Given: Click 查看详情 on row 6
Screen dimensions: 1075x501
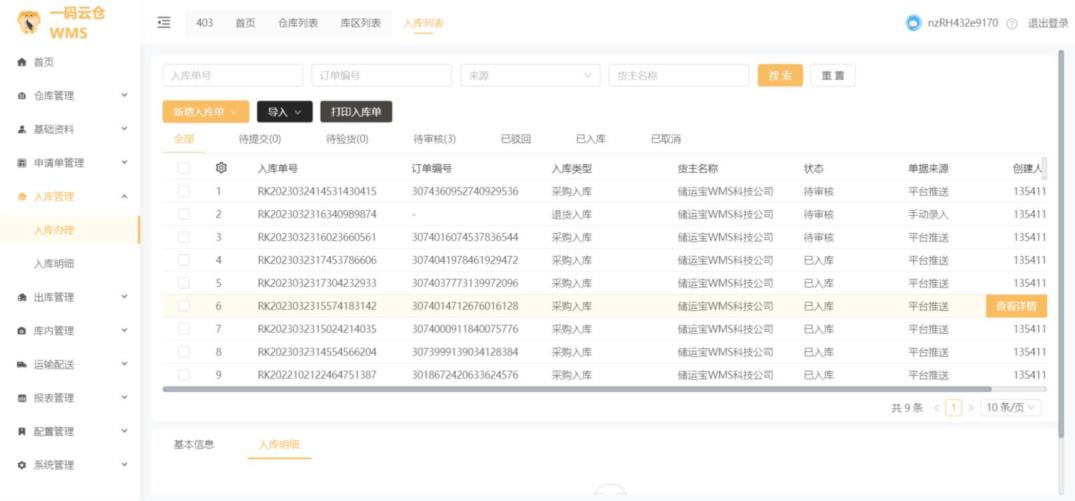Looking at the screenshot, I should (x=1017, y=306).
